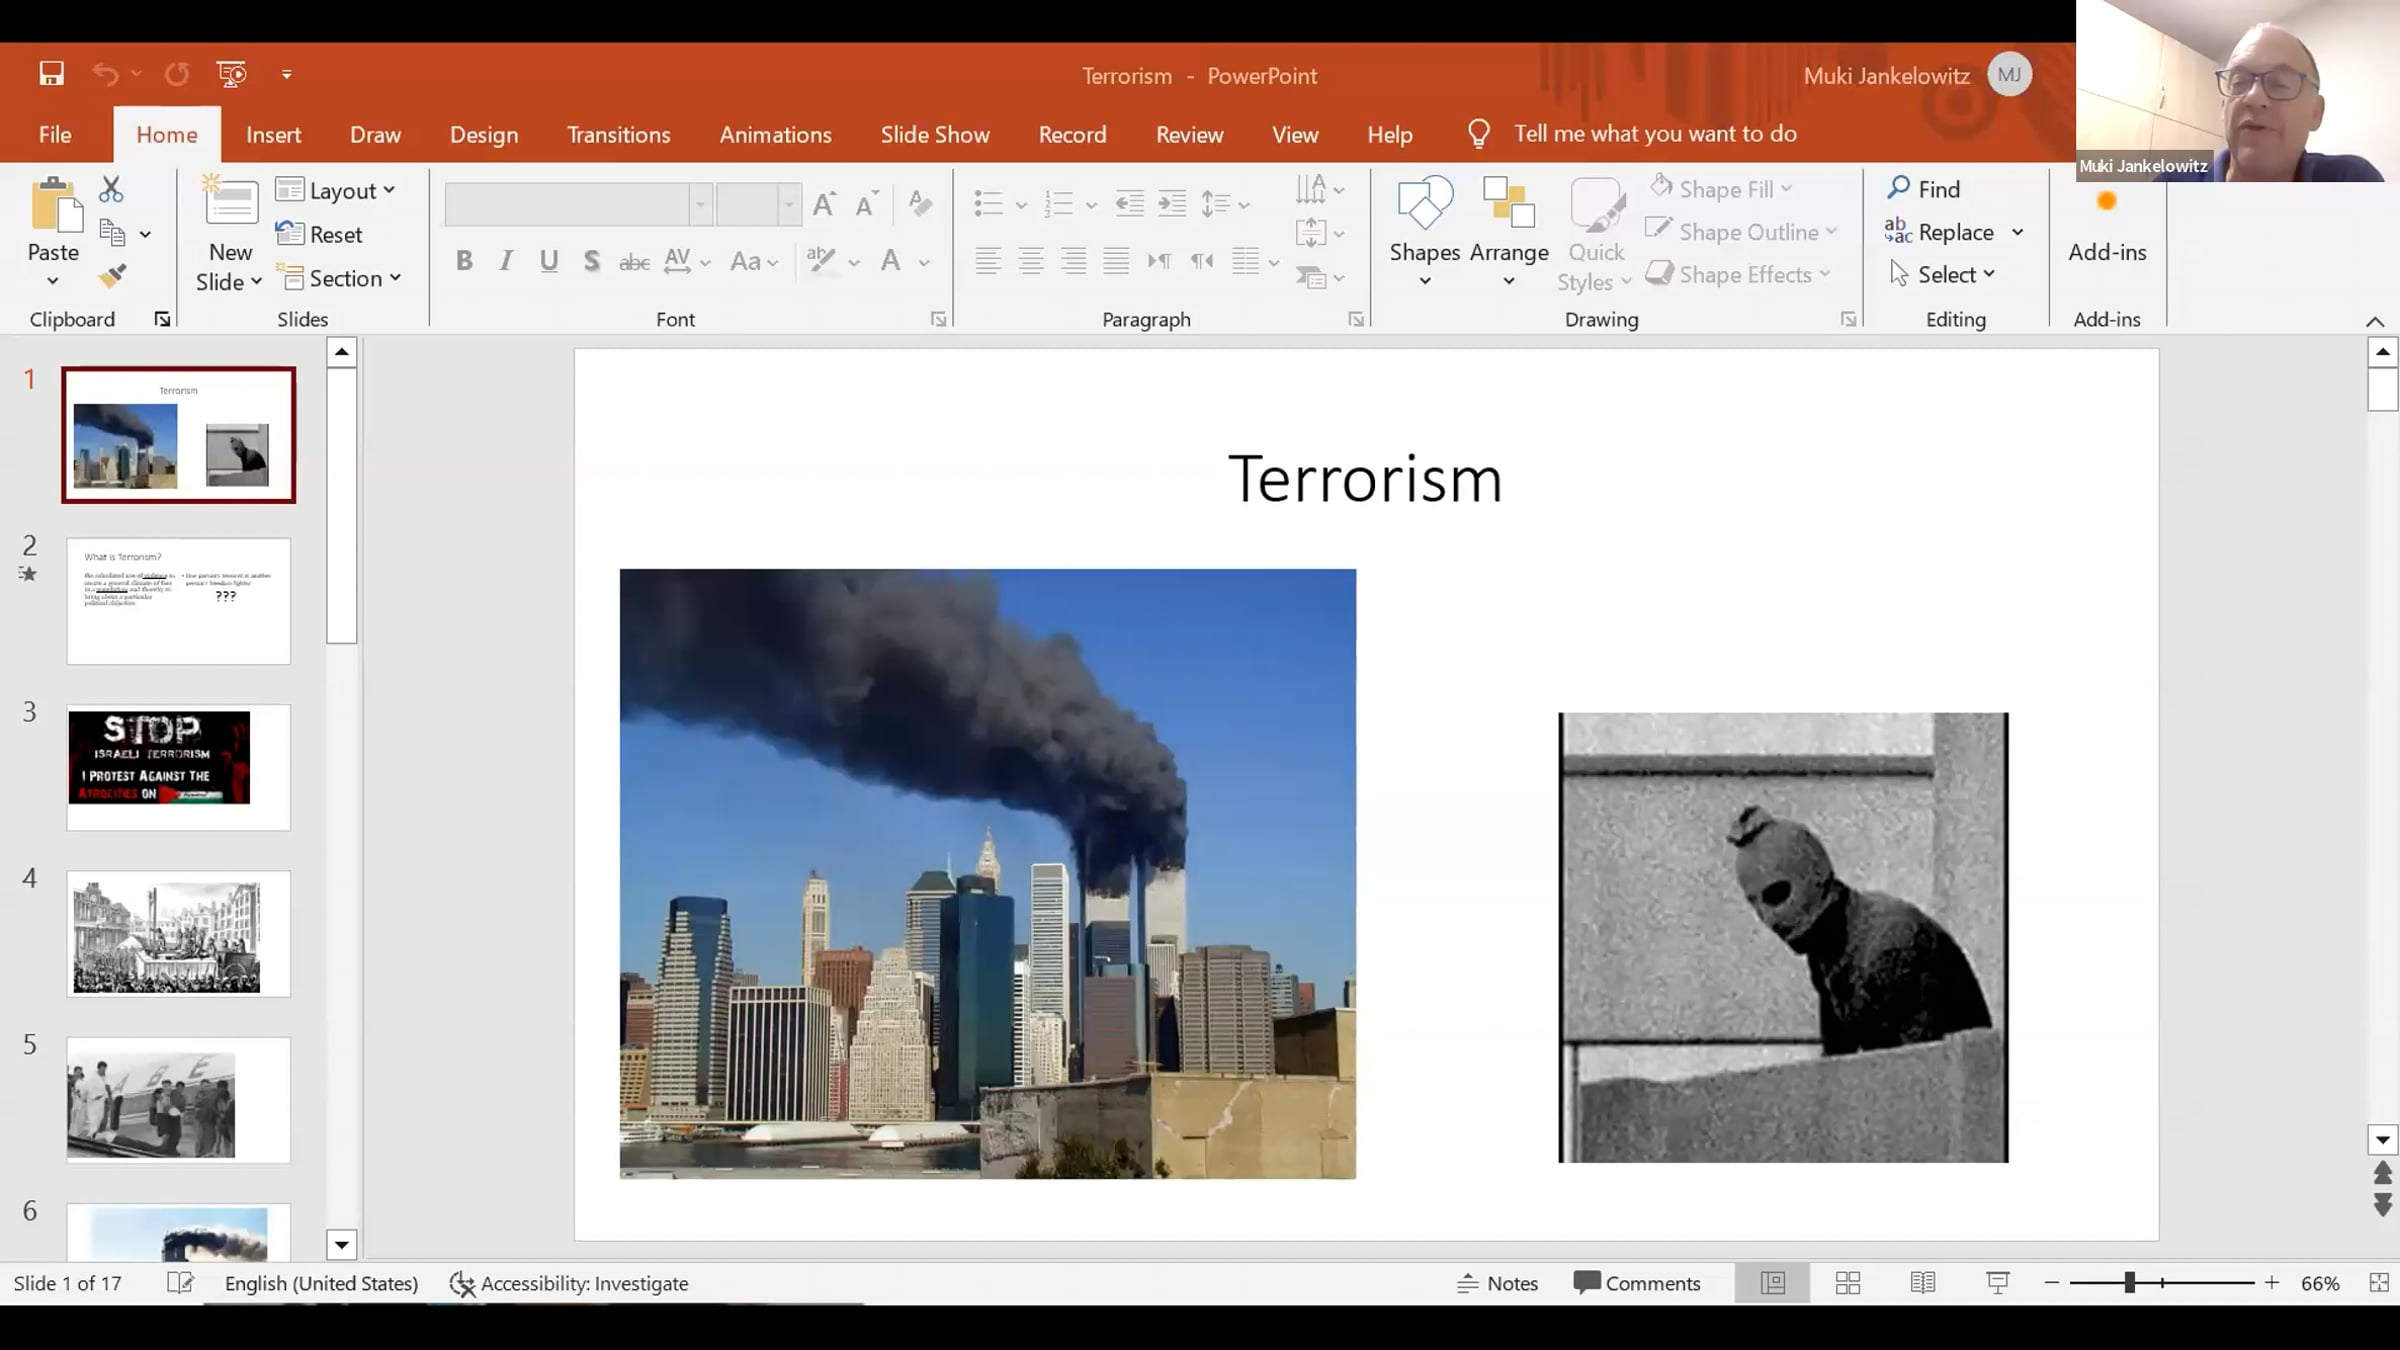Image resolution: width=2400 pixels, height=1350 pixels.
Task: Select slide 3 thumbnail
Action: pyautogui.click(x=178, y=766)
